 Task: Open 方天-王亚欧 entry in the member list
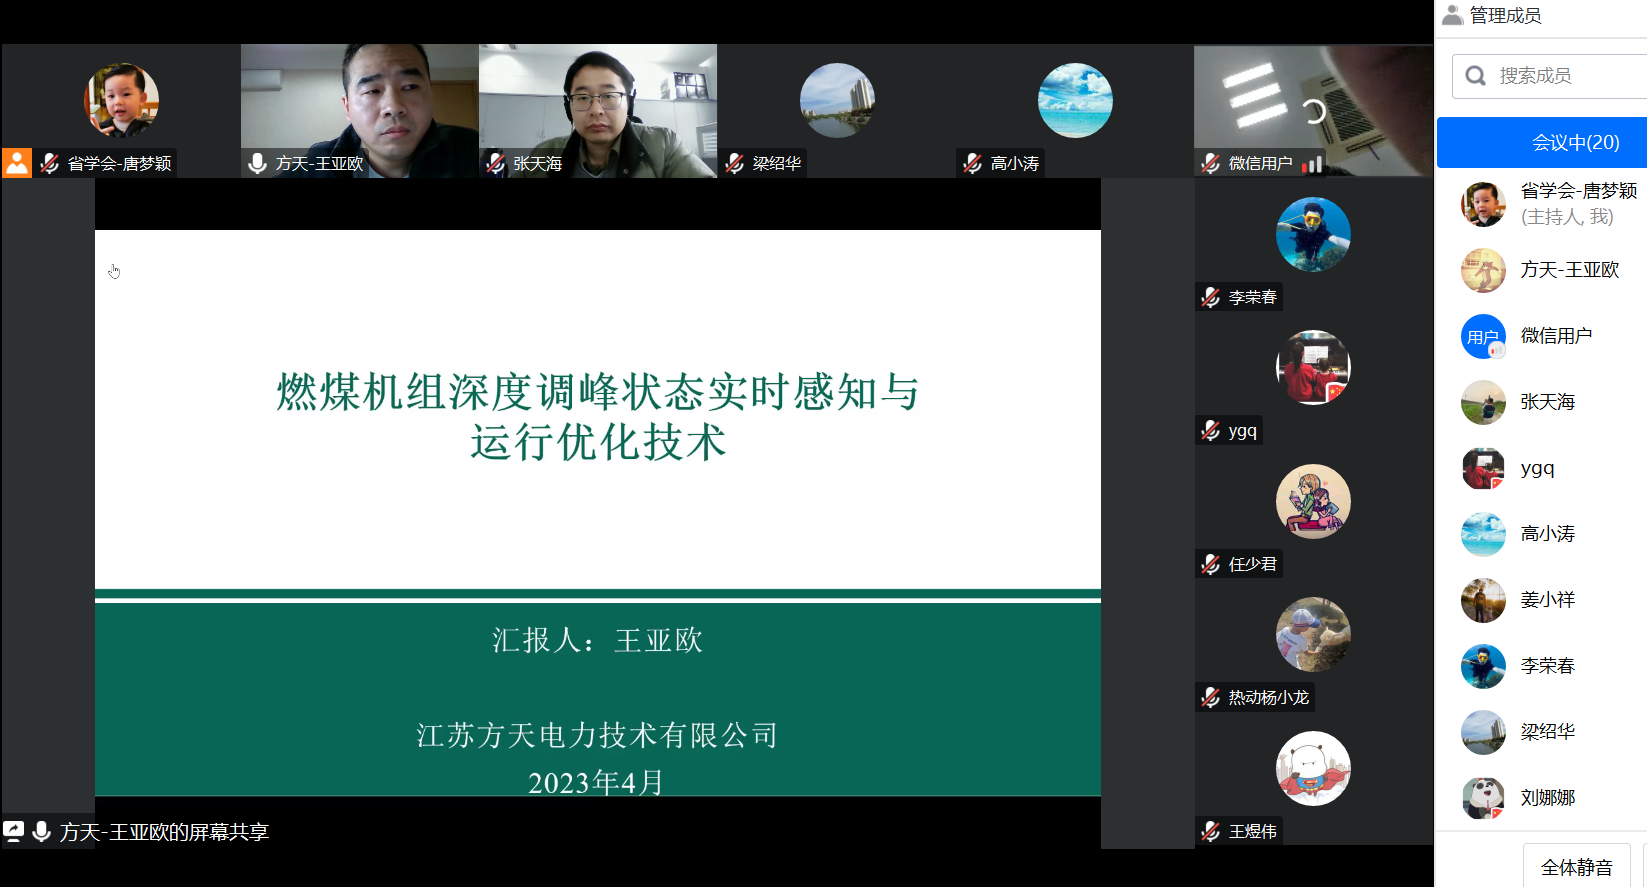pos(1568,270)
